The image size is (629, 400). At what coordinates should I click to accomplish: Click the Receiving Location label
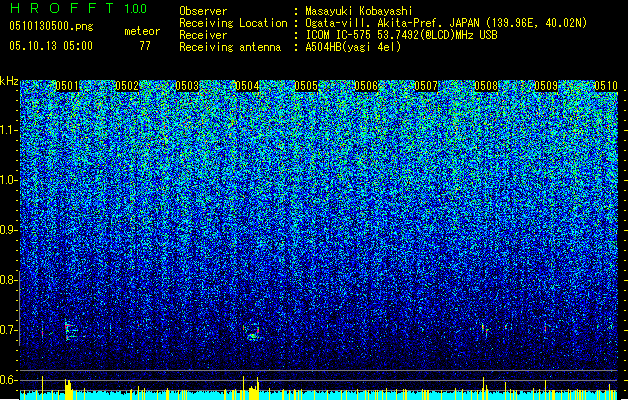[x=233, y=23]
